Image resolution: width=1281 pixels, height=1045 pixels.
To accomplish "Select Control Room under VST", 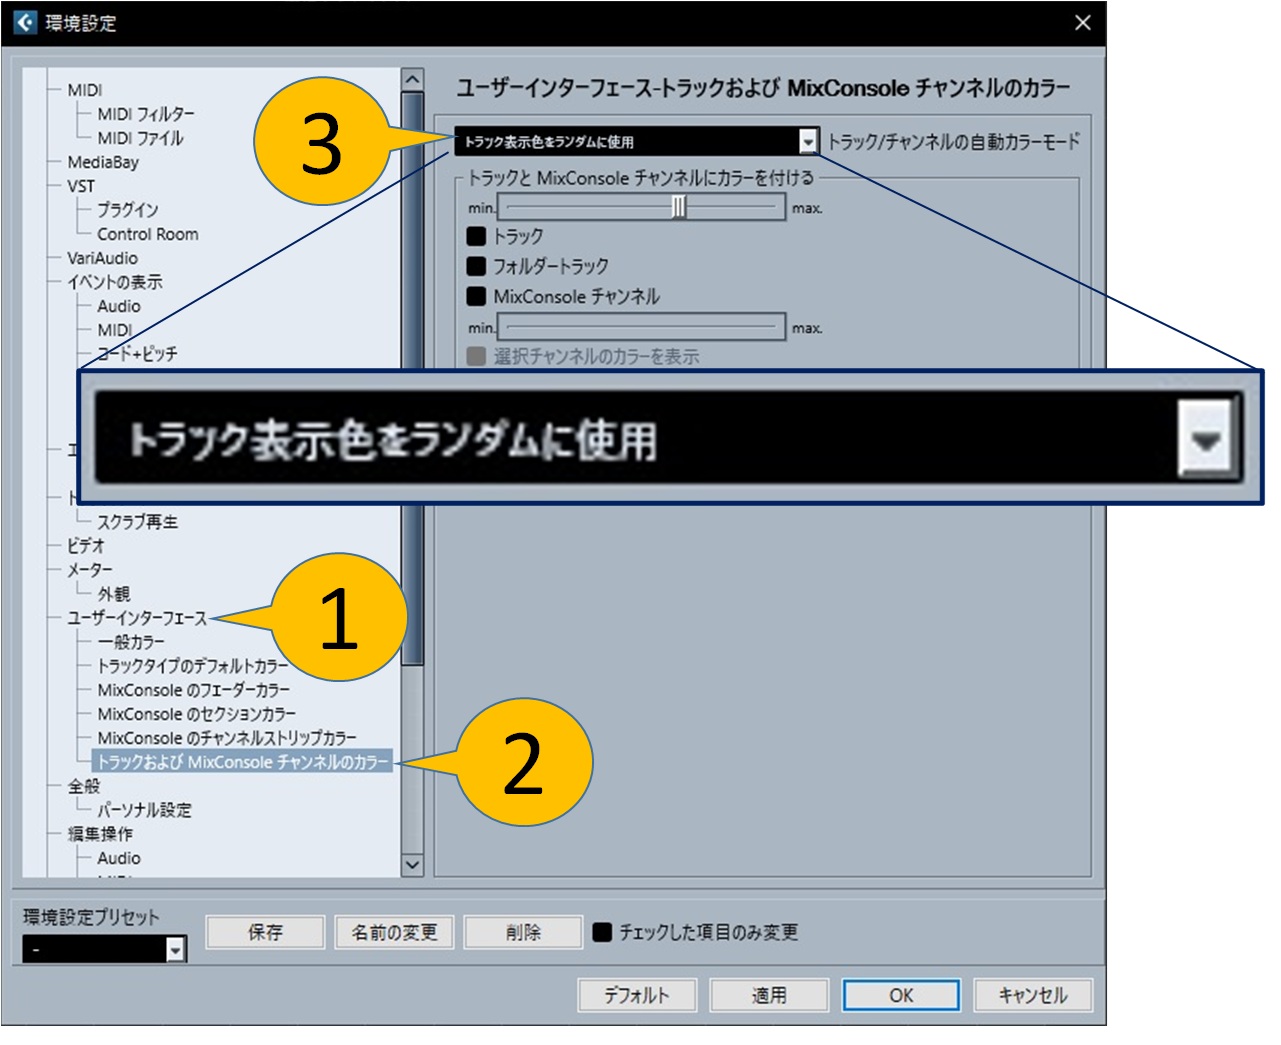I will [147, 234].
